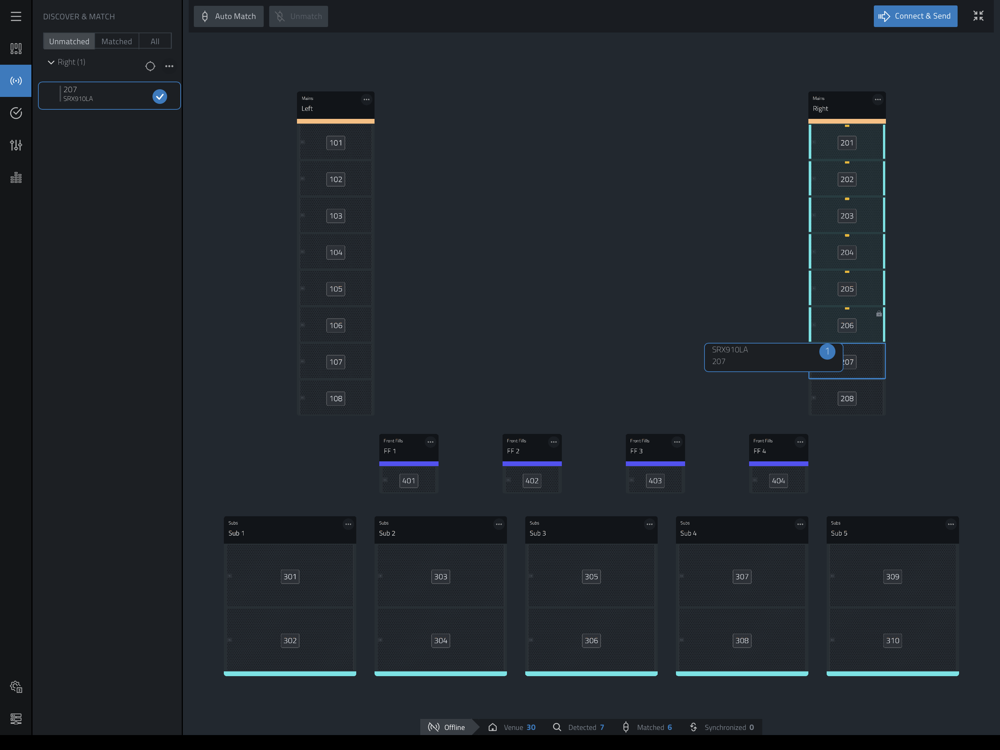Select the Discover & Match sidebar icon
Screen dimensions: 1000x750
(x=16, y=81)
